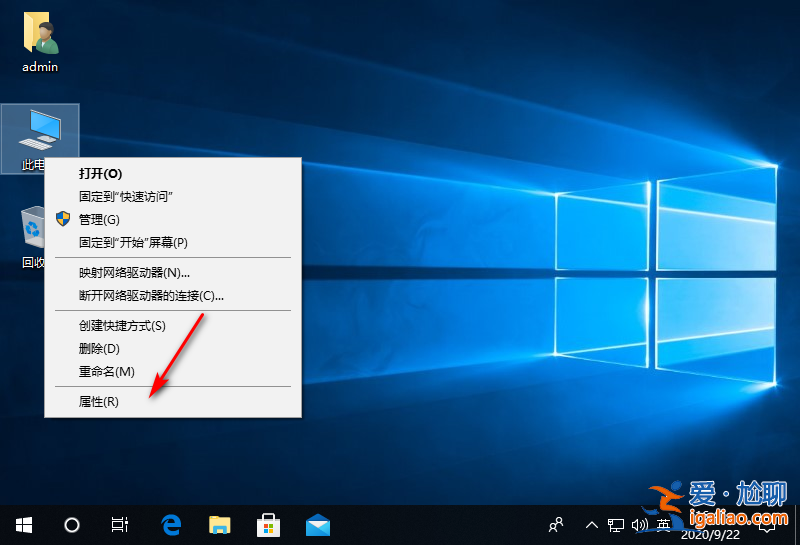Launch Microsoft Edge from the taskbar
This screenshot has height=545, width=800.
tap(171, 525)
